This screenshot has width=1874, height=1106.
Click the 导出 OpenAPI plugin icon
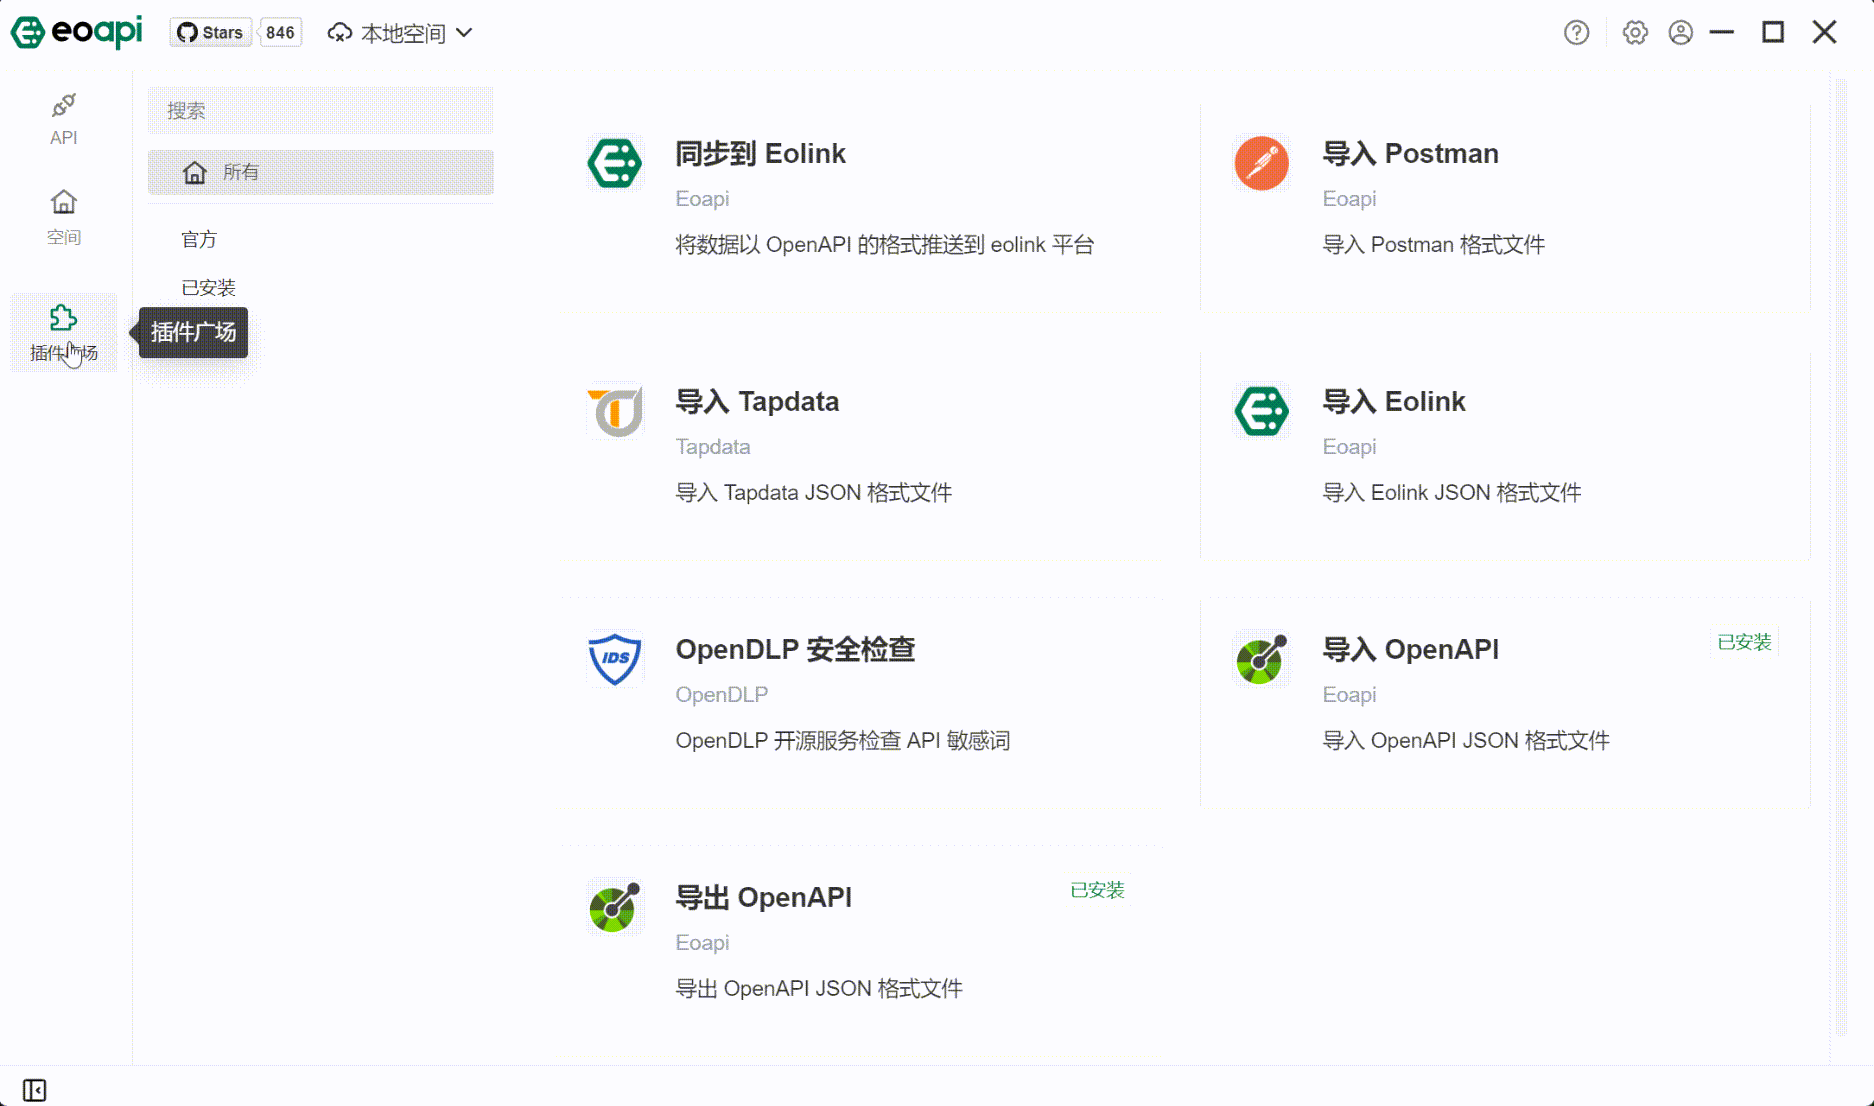pos(613,907)
